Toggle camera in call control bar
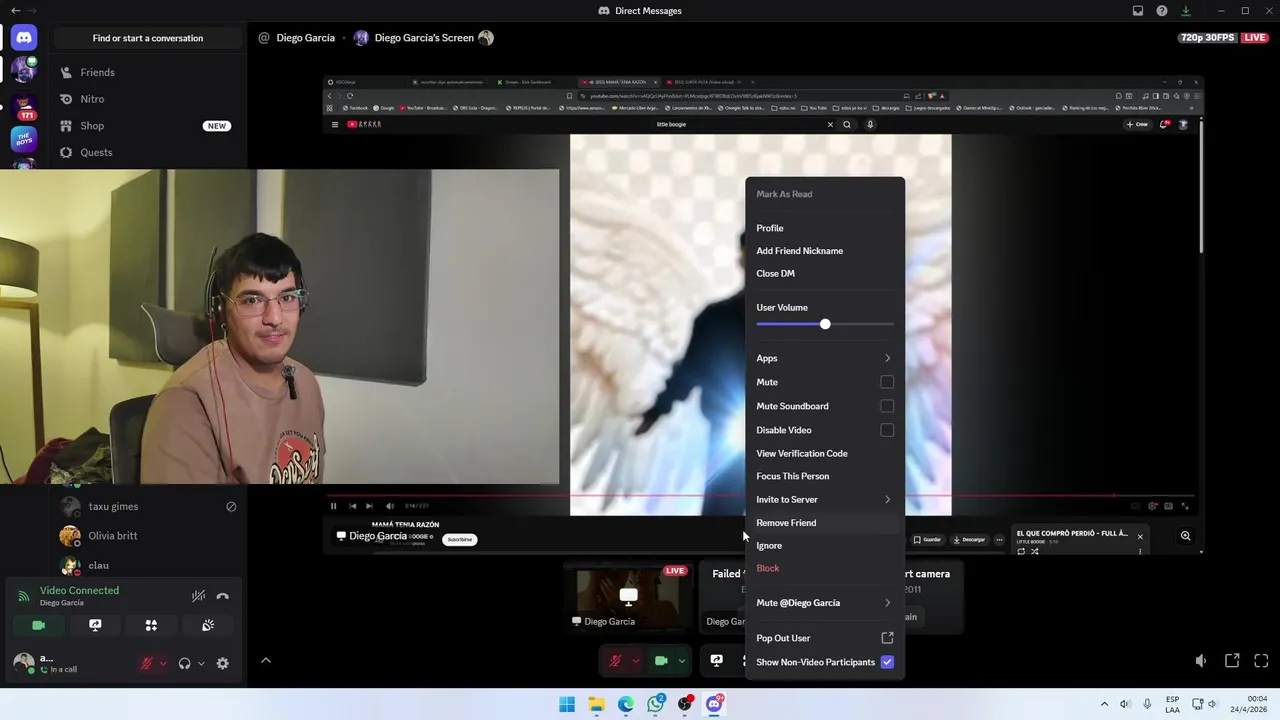Viewport: 1280px width, 720px height. click(x=661, y=661)
